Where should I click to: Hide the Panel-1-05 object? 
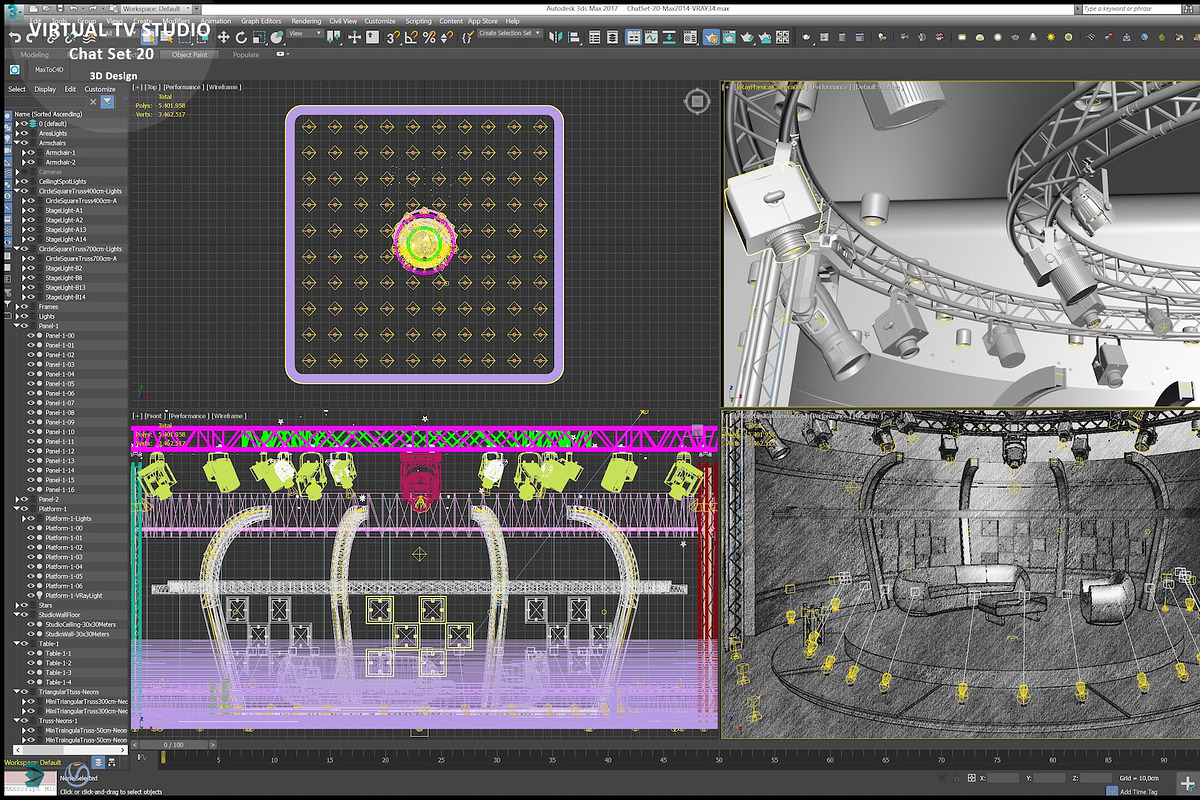pos(31,384)
